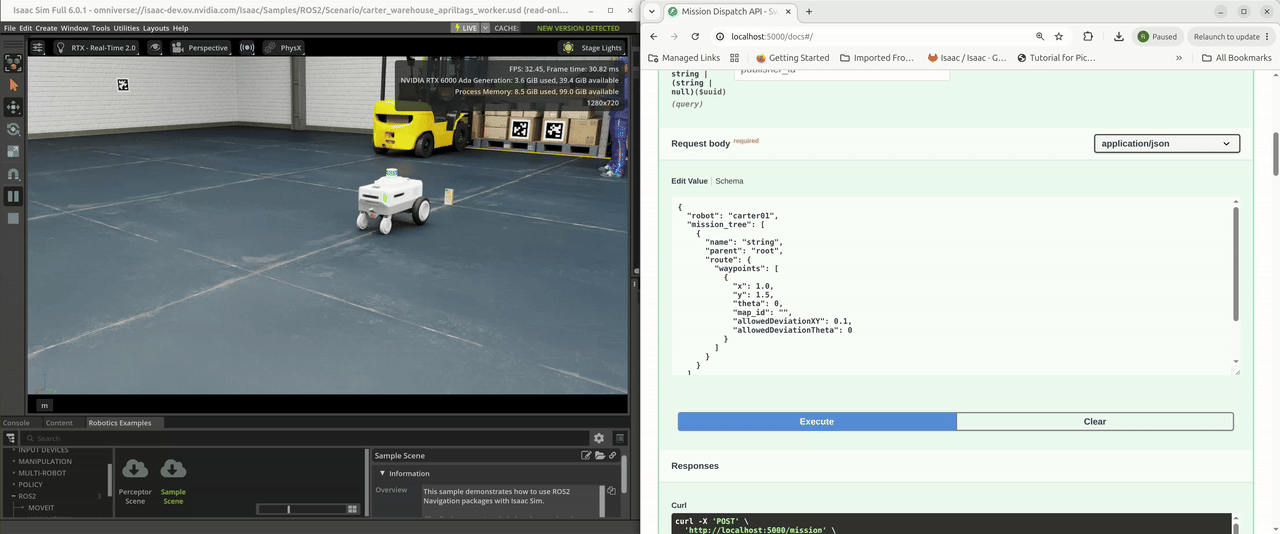Open the selection mode icon above the arrow tool

[13, 63]
